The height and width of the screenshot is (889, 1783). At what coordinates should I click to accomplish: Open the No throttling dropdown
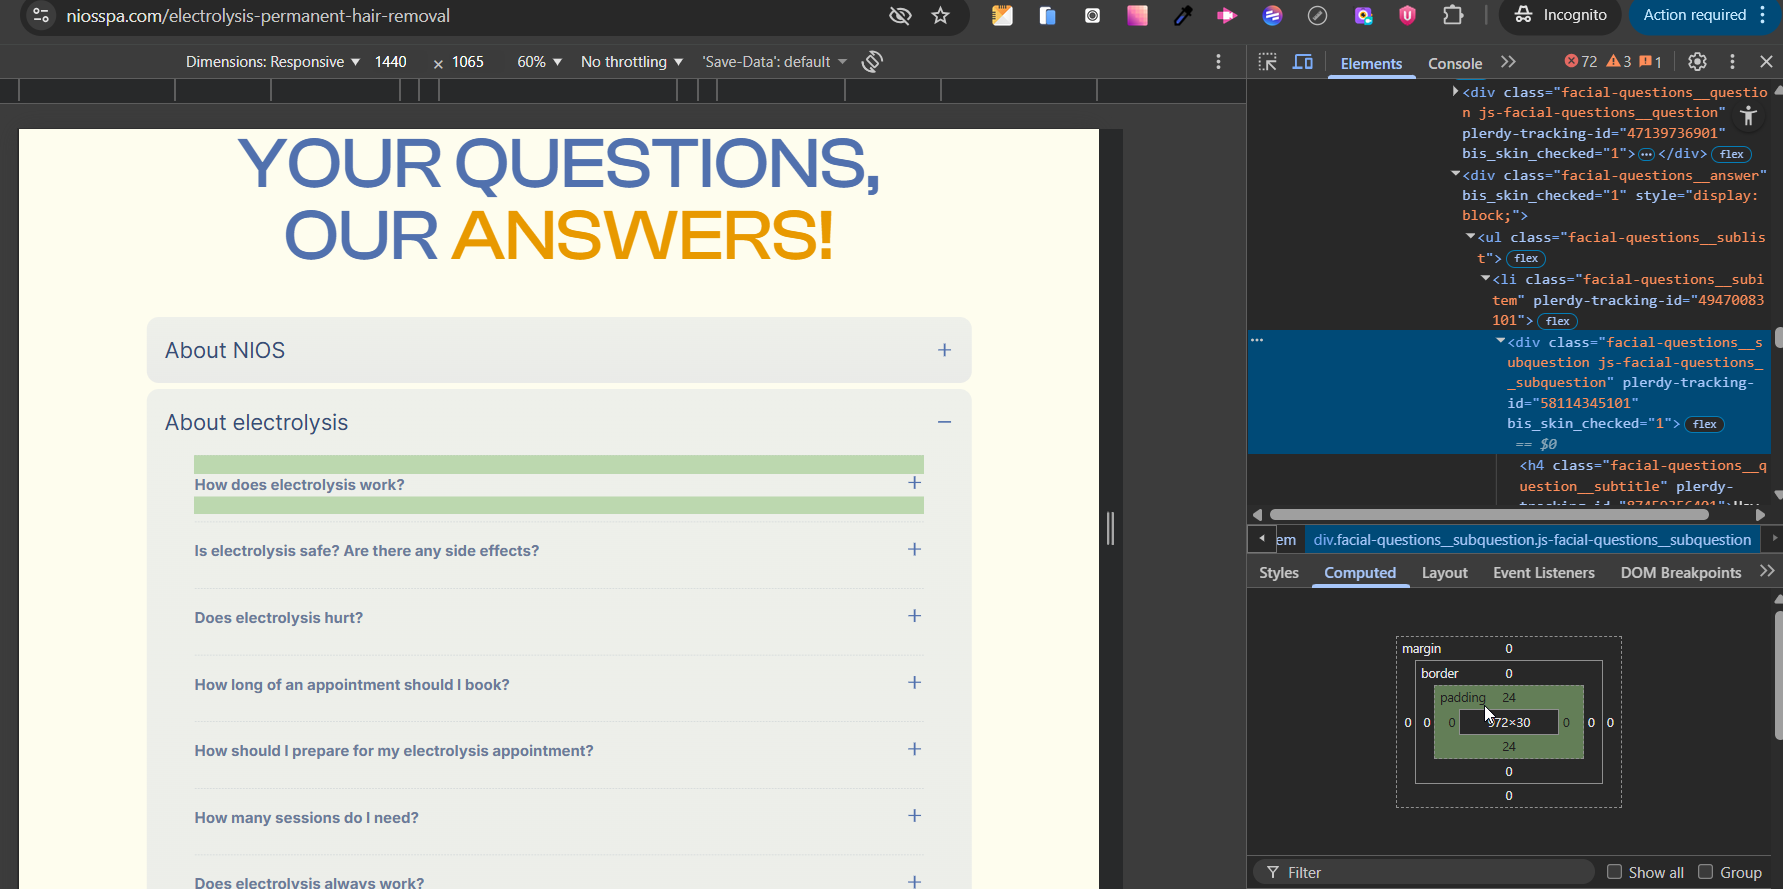(631, 62)
